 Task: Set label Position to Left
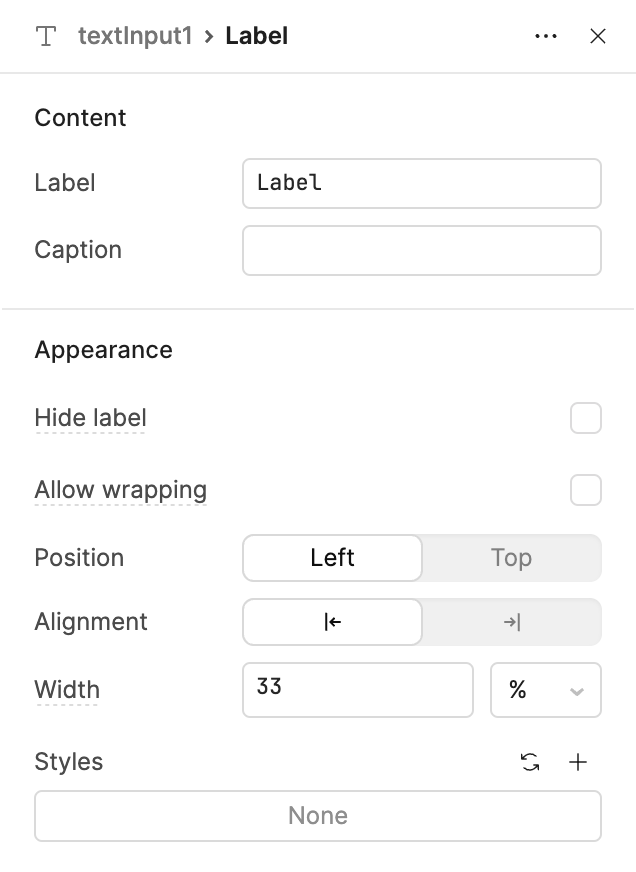(x=332, y=558)
